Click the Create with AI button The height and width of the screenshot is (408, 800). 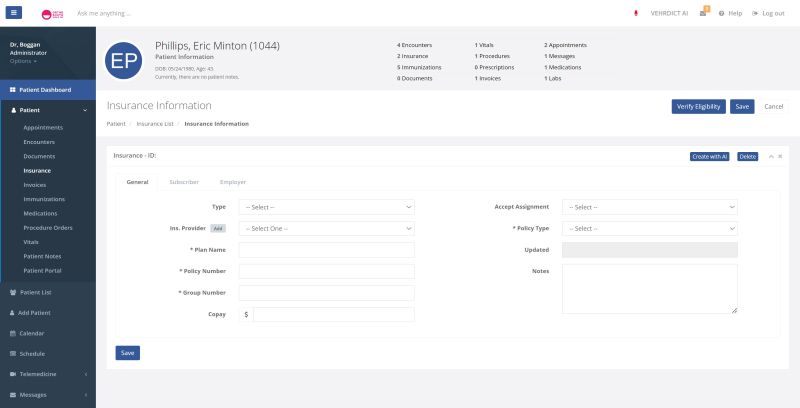710,157
